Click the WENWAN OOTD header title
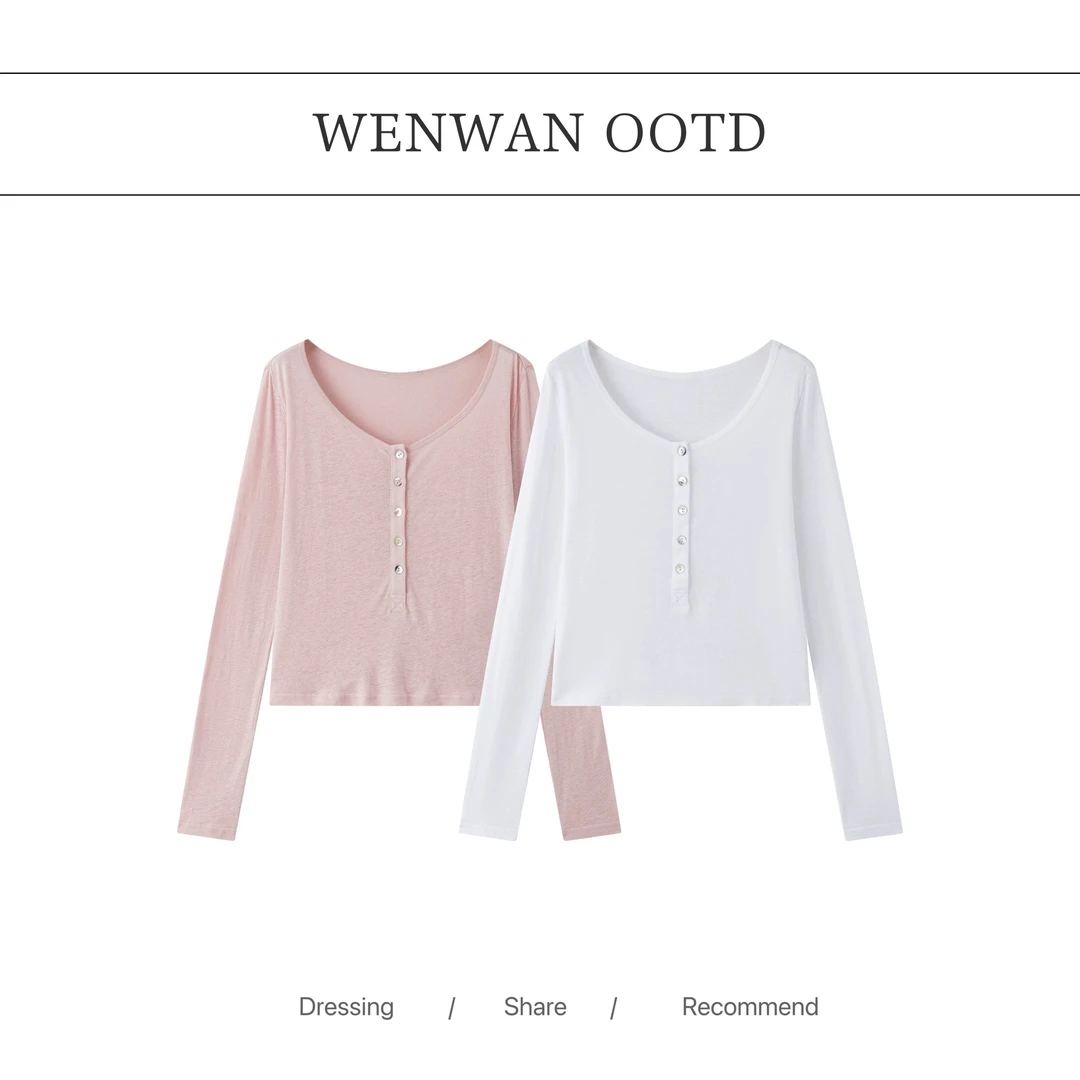The height and width of the screenshot is (1080, 1080). coord(539,132)
